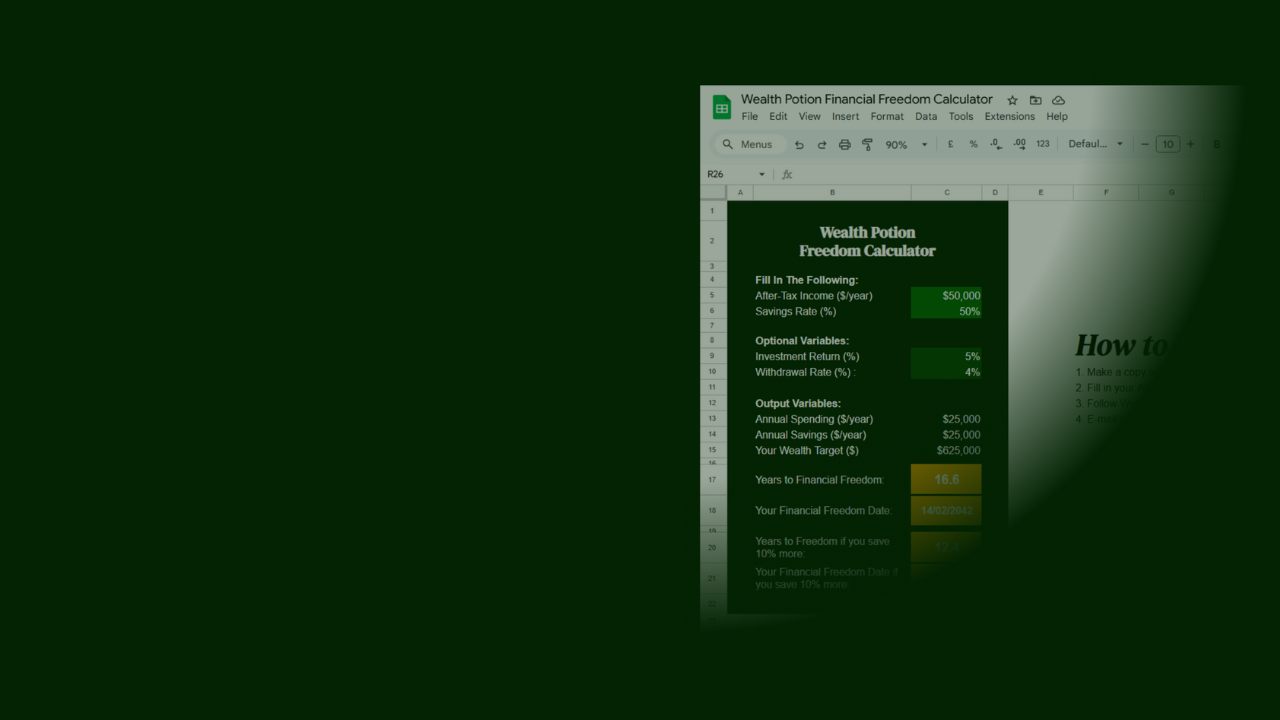Select the 50% savings rate cell

coord(946,311)
